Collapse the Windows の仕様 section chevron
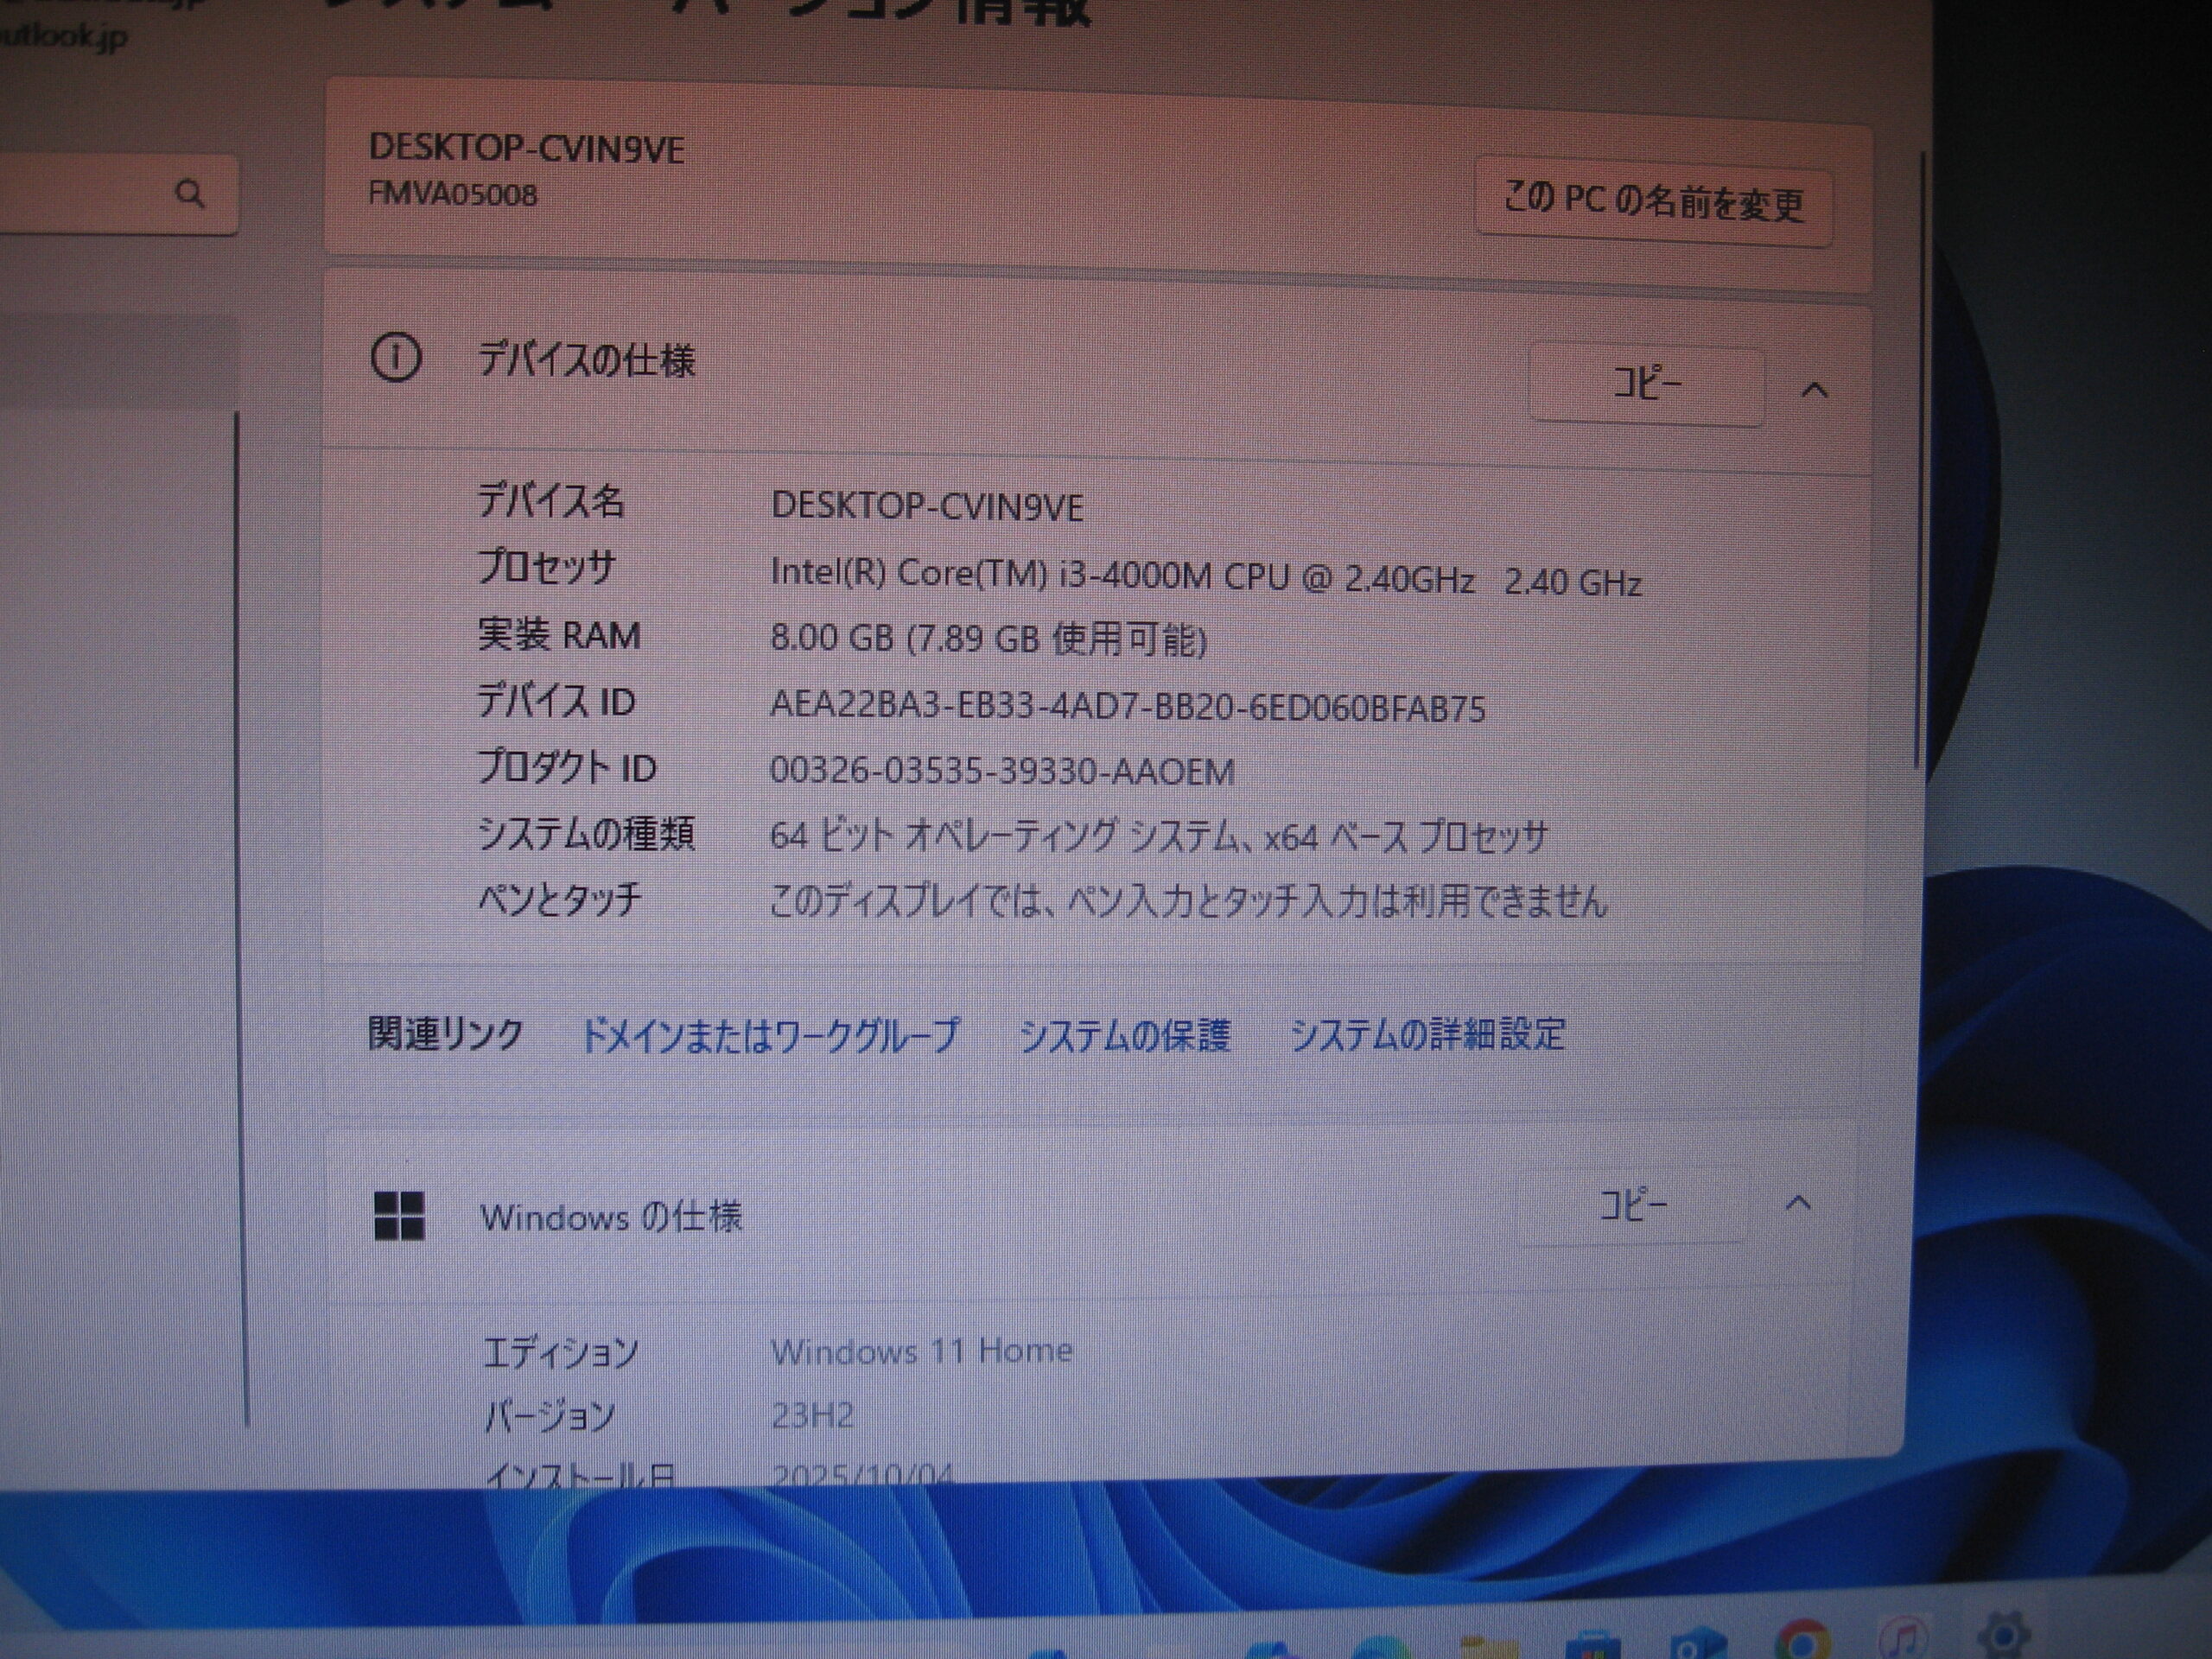 [x=1798, y=1203]
